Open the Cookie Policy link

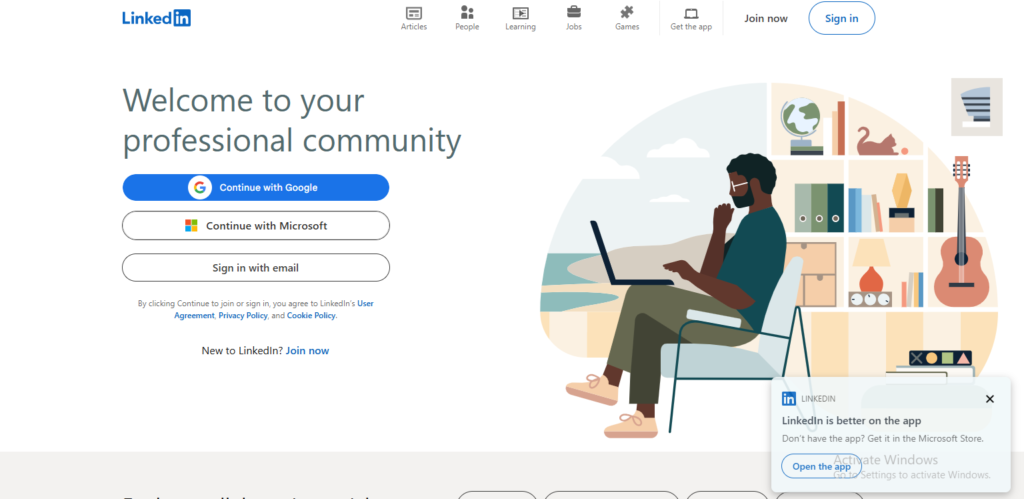[x=311, y=315]
